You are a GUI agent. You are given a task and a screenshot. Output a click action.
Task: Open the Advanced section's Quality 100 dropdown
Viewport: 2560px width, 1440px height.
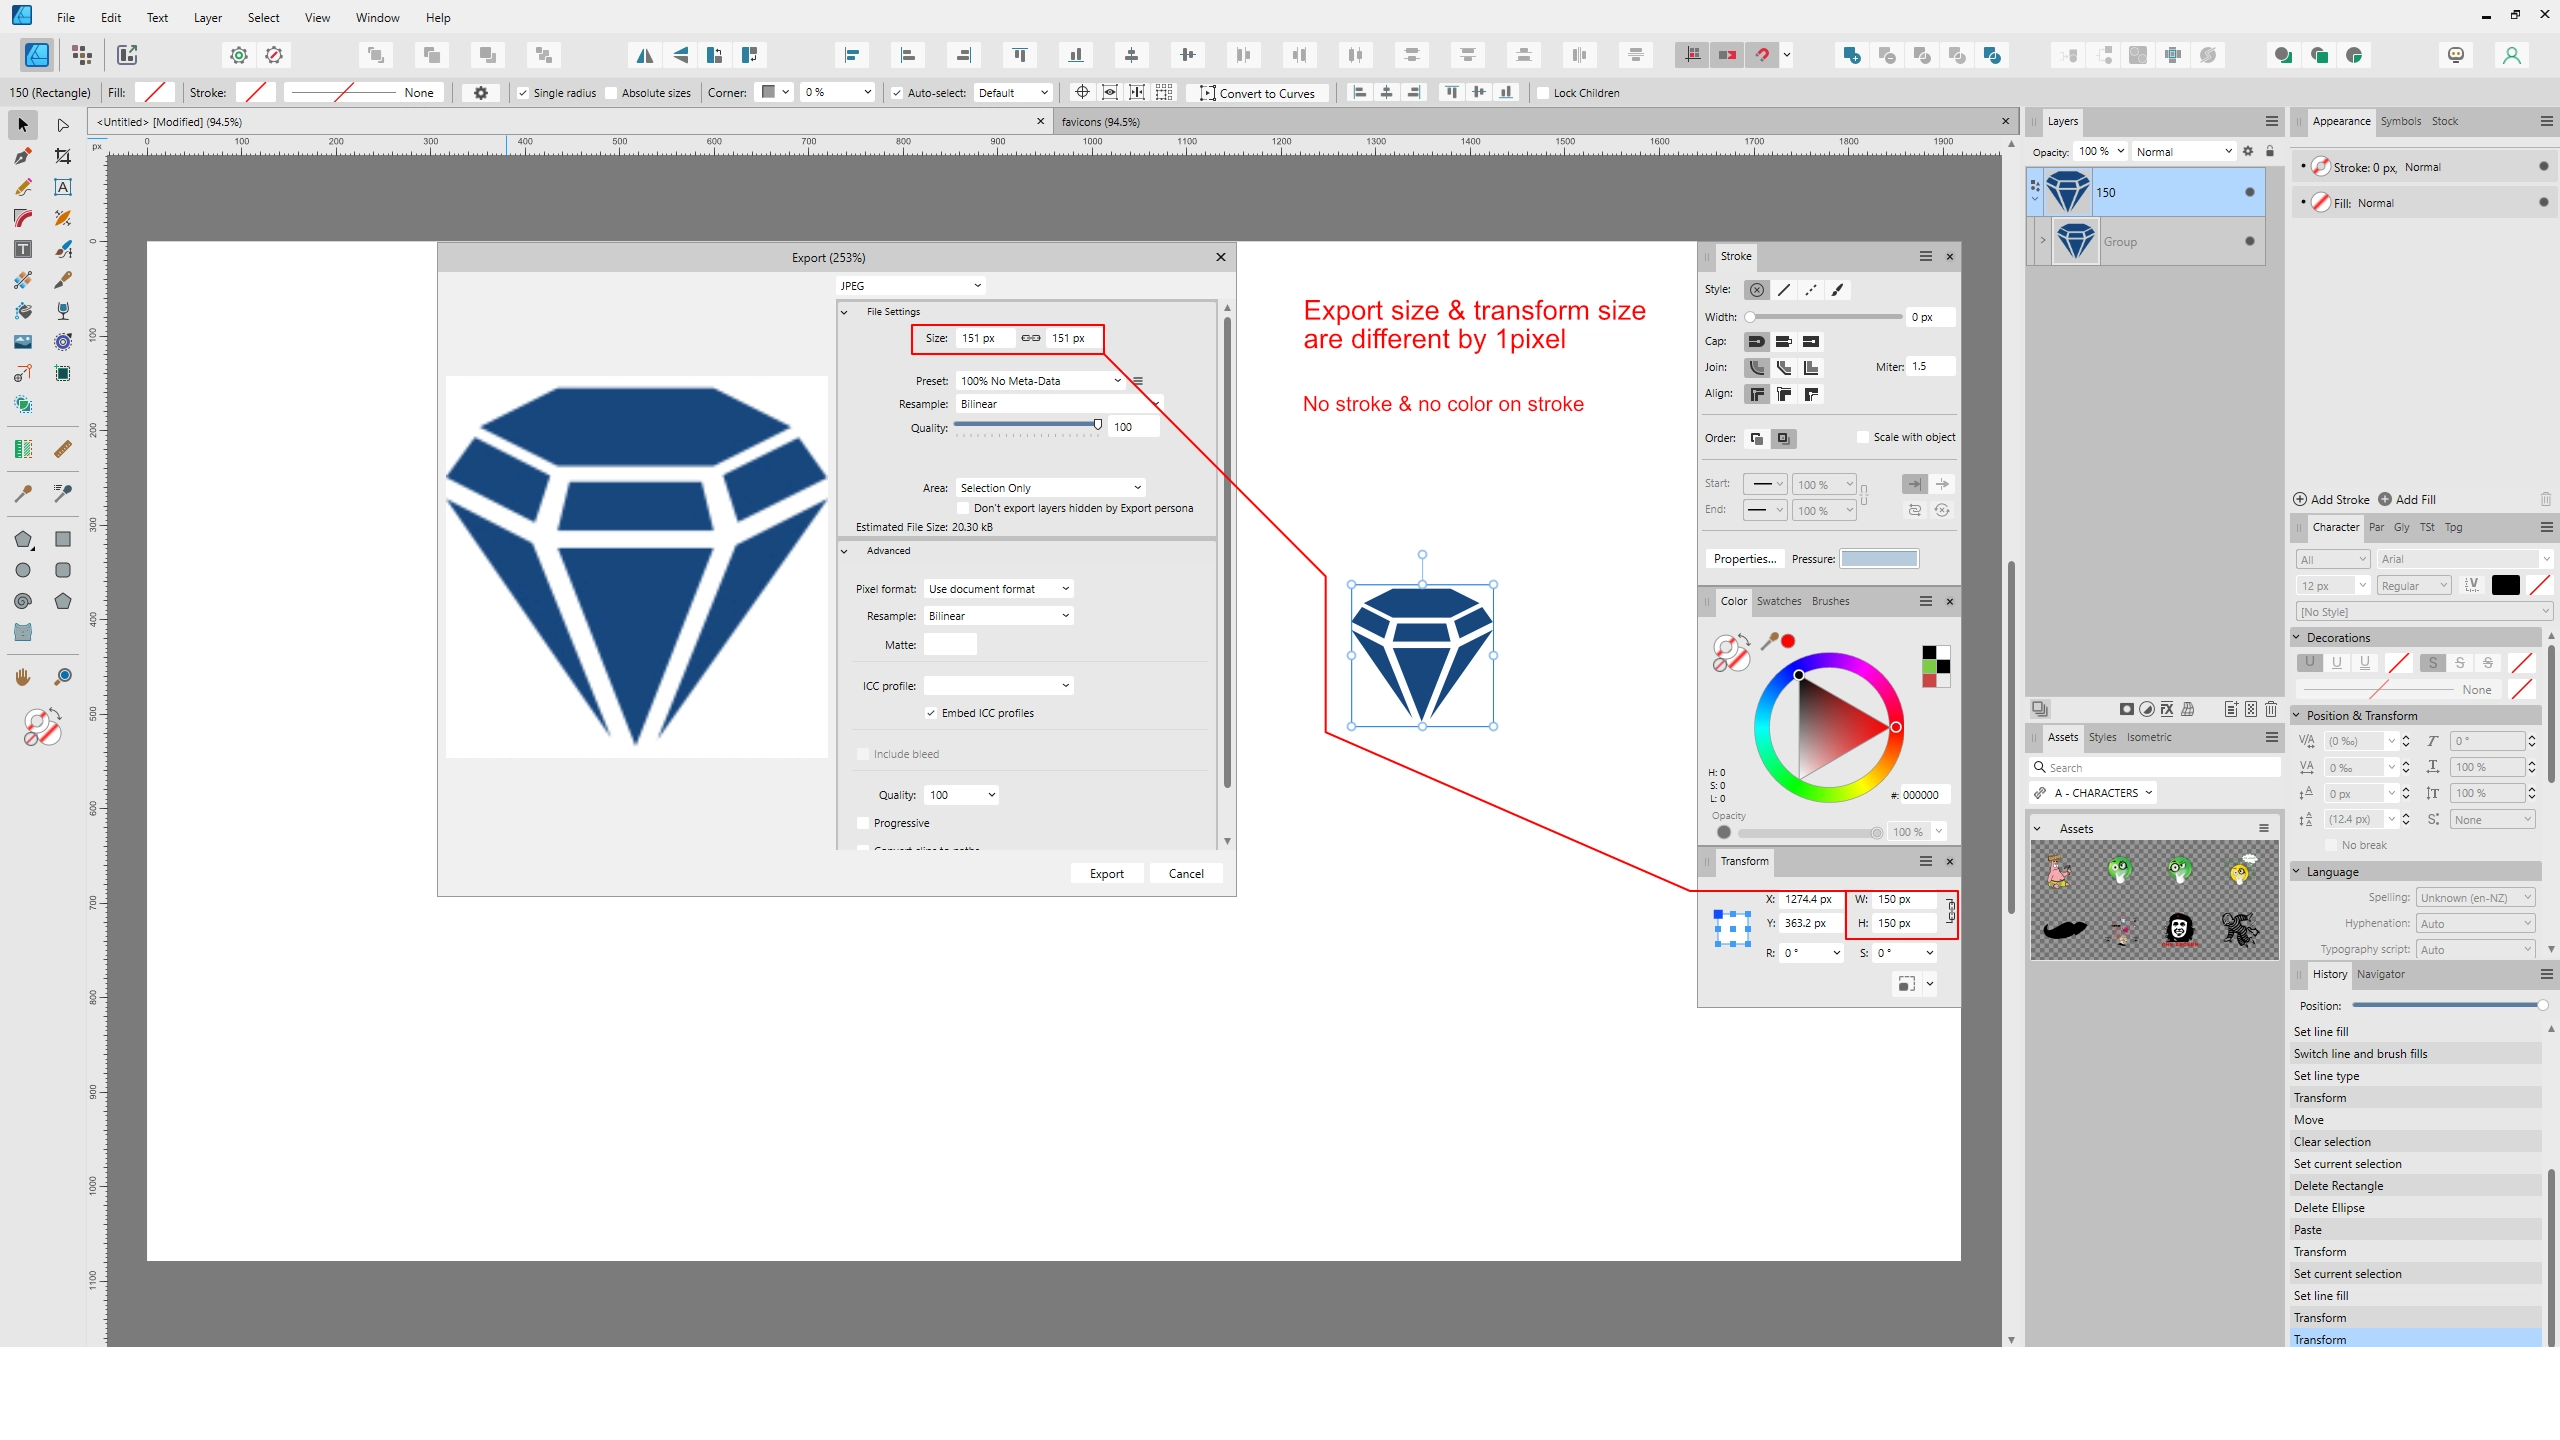[961, 795]
